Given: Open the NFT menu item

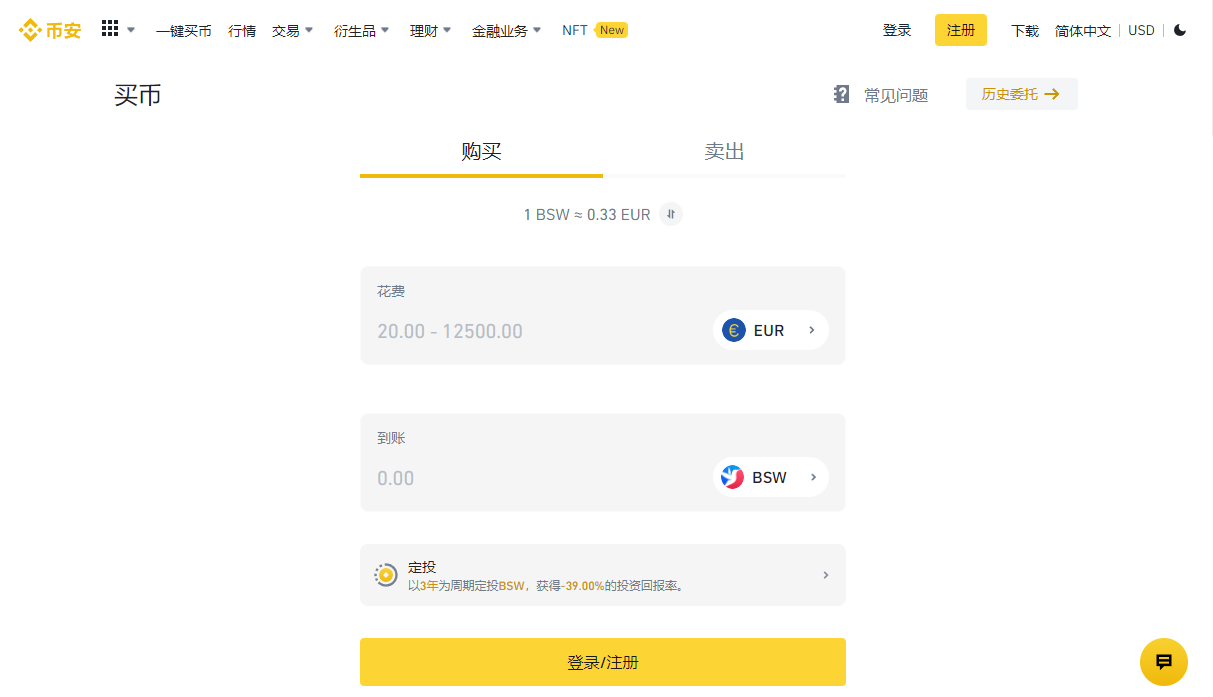Looking at the screenshot, I should [575, 30].
